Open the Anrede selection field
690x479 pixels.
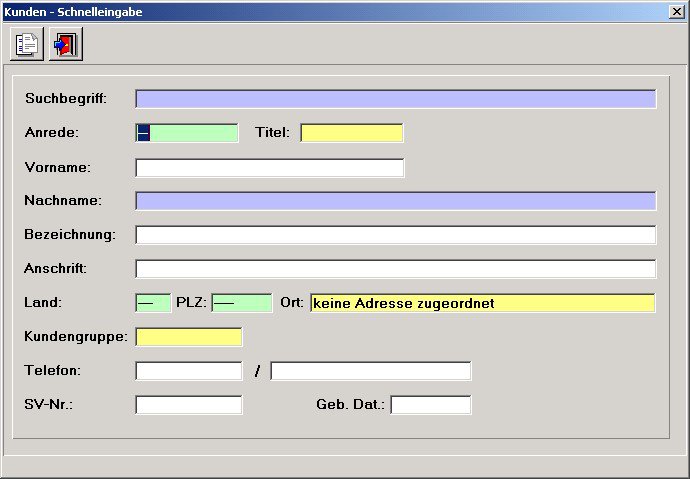[187, 133]
